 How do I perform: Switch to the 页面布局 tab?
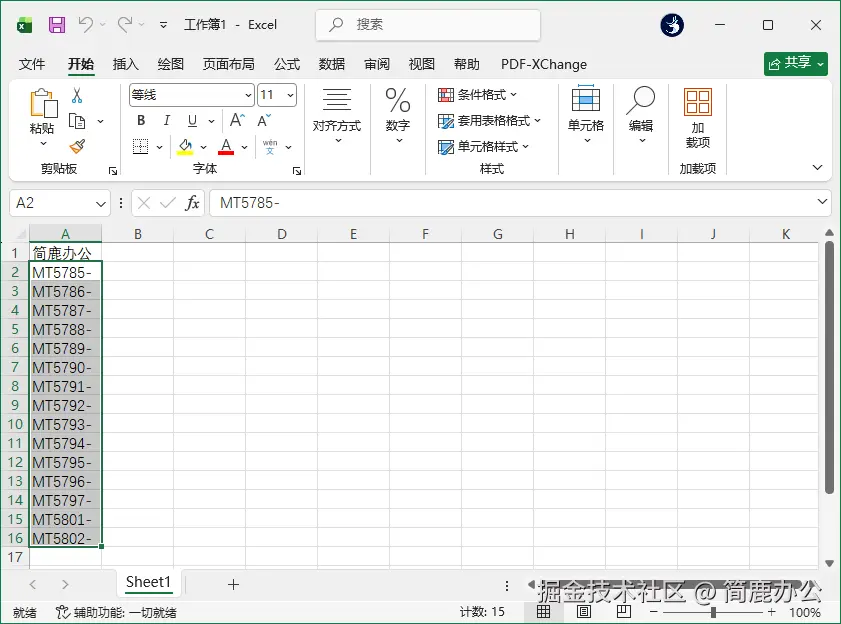(228, 64)
